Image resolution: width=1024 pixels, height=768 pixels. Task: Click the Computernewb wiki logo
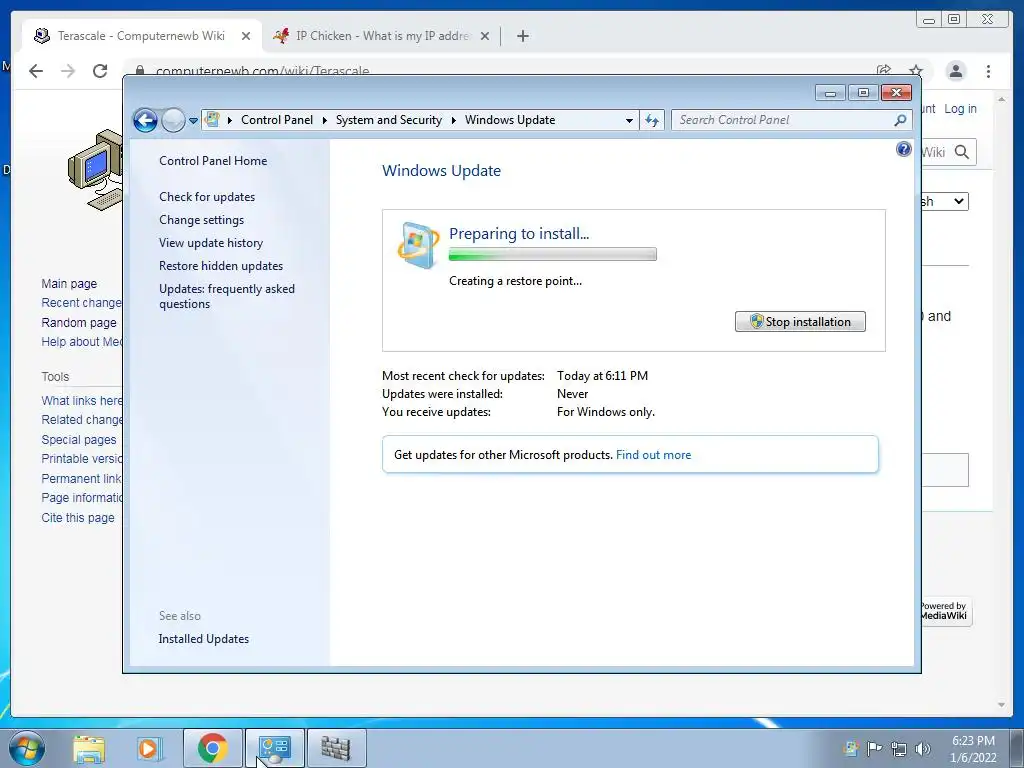tap(95, 170)
